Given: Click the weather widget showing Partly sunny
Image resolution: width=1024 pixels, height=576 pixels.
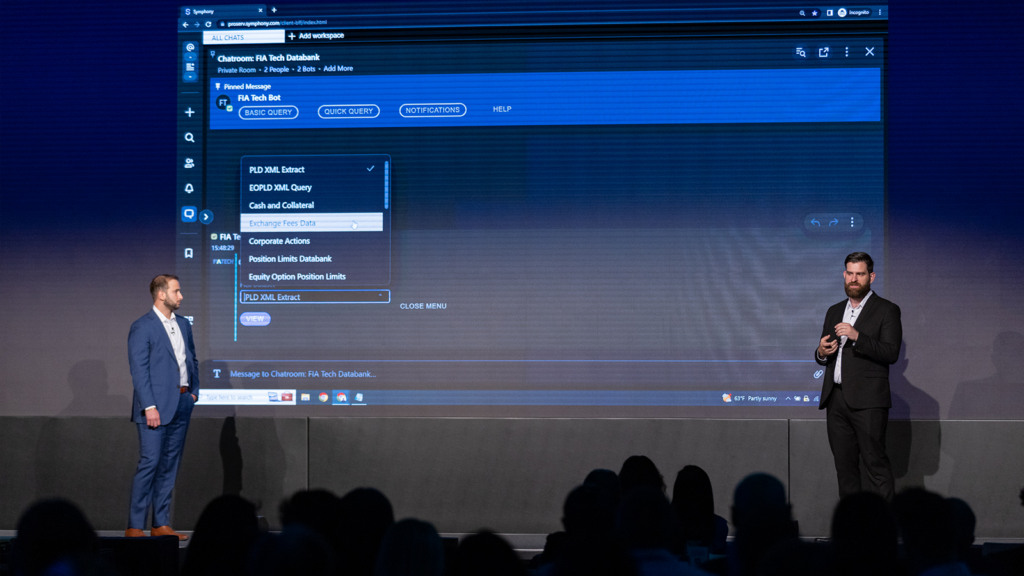Looking at the screenshot, I should (x=750, y=398).
